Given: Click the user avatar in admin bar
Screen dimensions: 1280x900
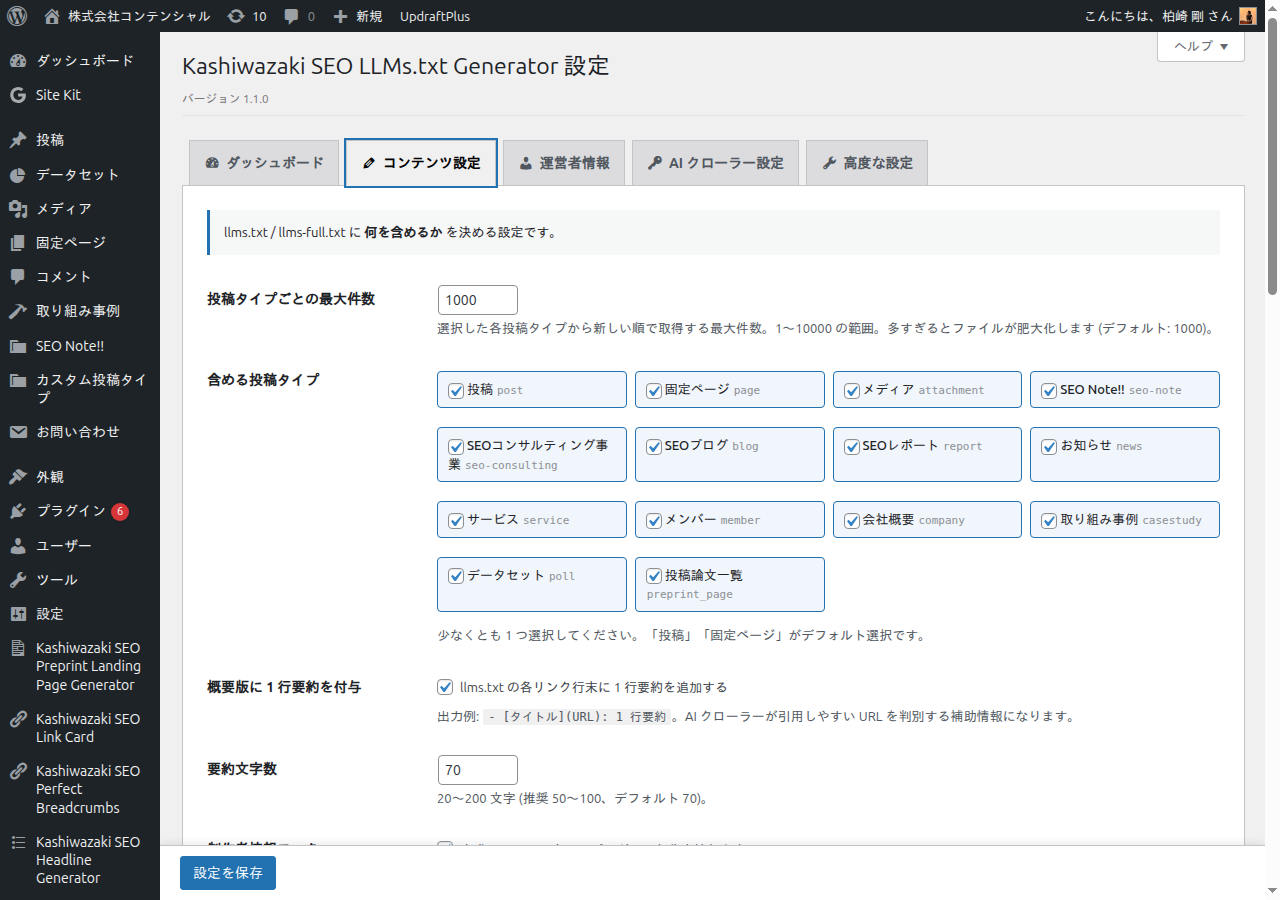Looking at the screenshot, I should 1247,16.
